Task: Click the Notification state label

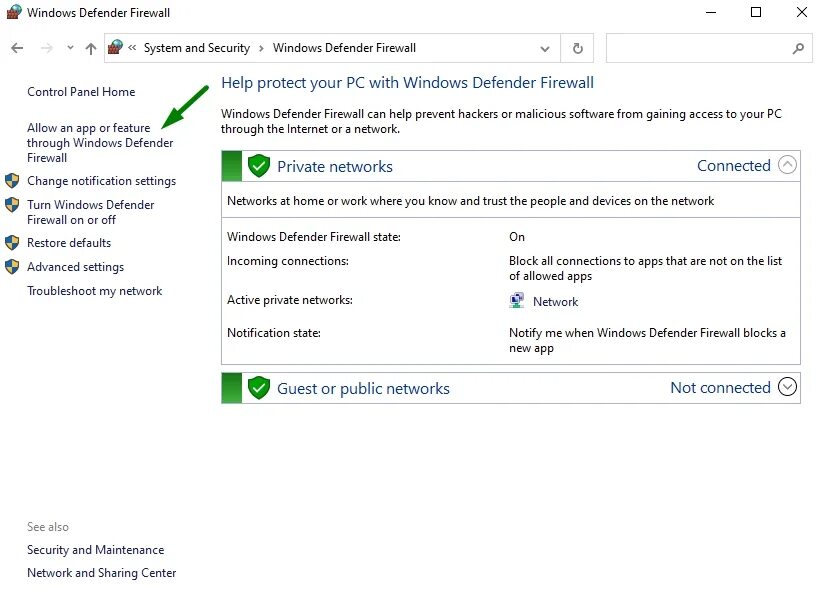Action: pos(274,333)
